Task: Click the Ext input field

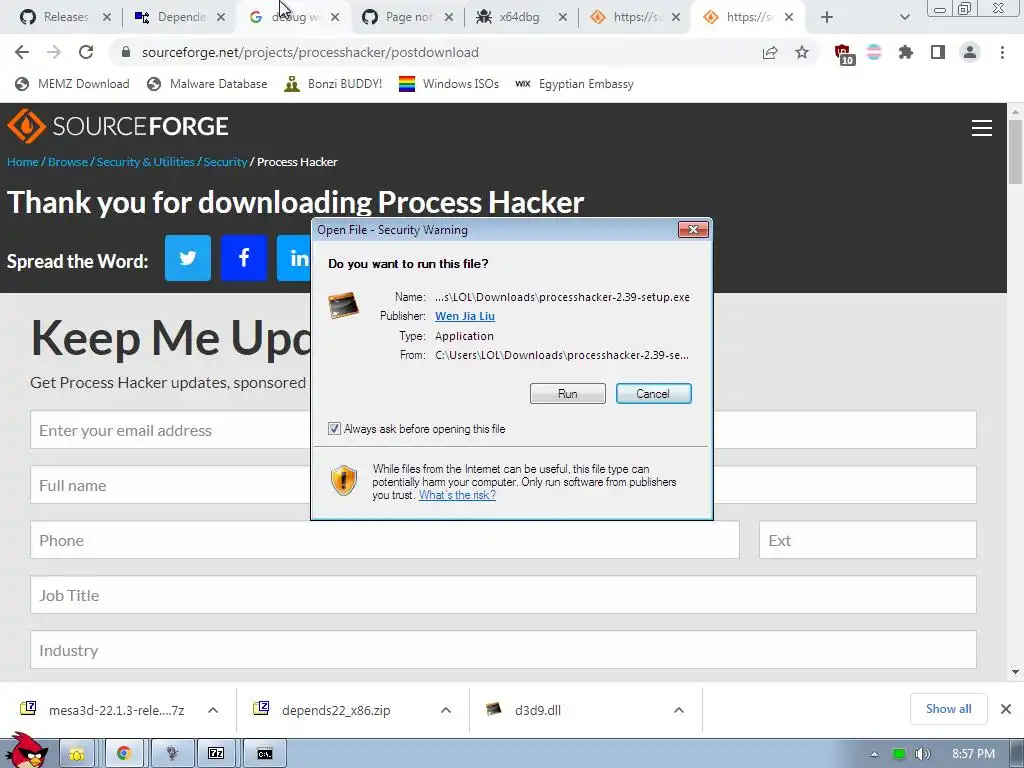Action: (868, 539)
